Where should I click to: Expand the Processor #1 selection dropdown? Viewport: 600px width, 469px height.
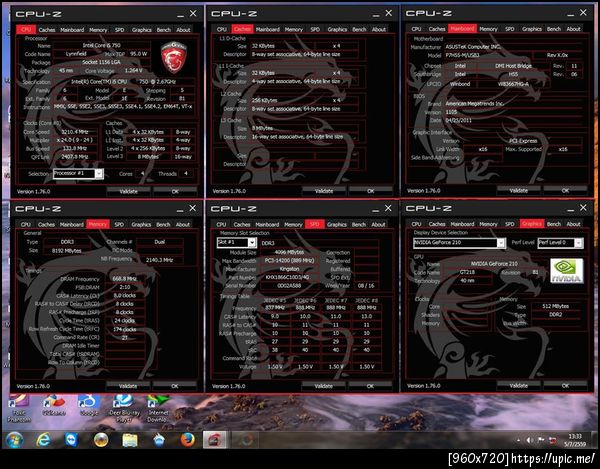[99, 174]
